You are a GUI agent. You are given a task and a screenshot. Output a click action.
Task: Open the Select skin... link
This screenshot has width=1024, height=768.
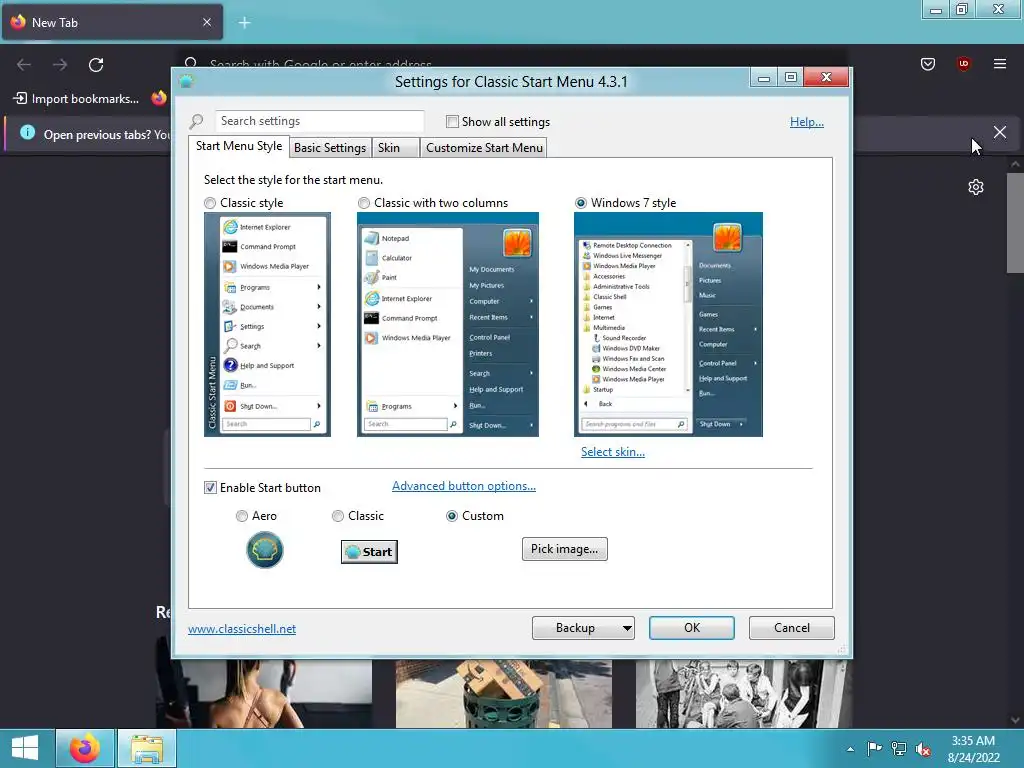tap(613, 452)
